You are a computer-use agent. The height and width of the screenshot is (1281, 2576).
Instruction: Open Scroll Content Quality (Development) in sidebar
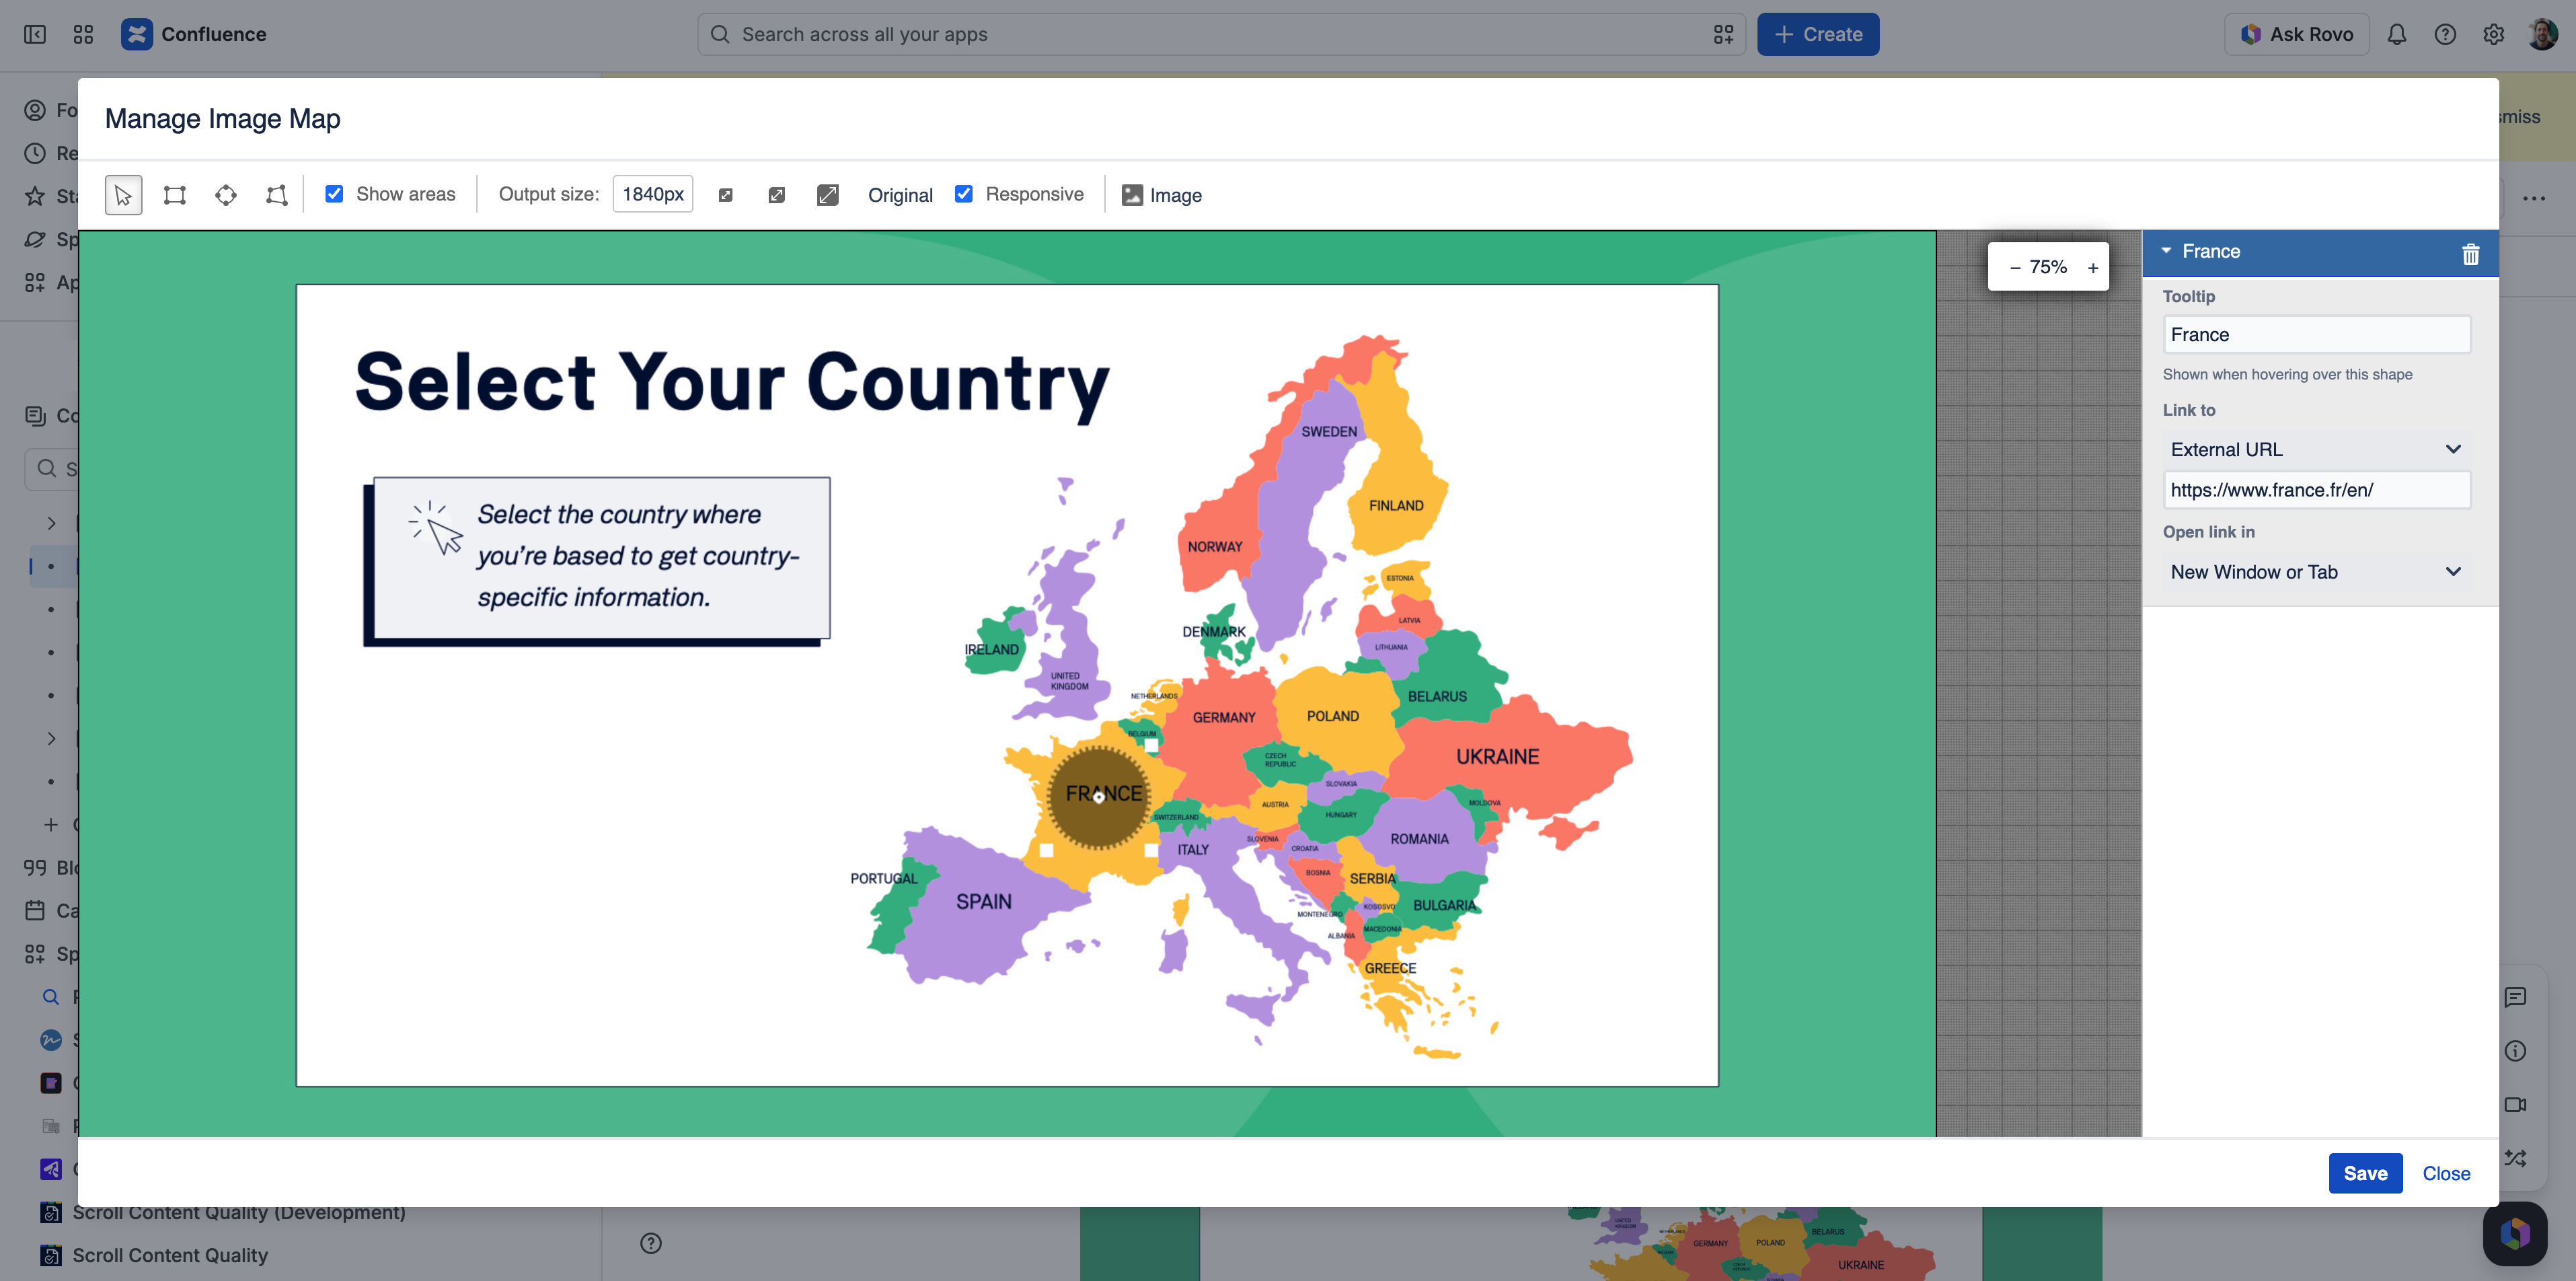239,1212
